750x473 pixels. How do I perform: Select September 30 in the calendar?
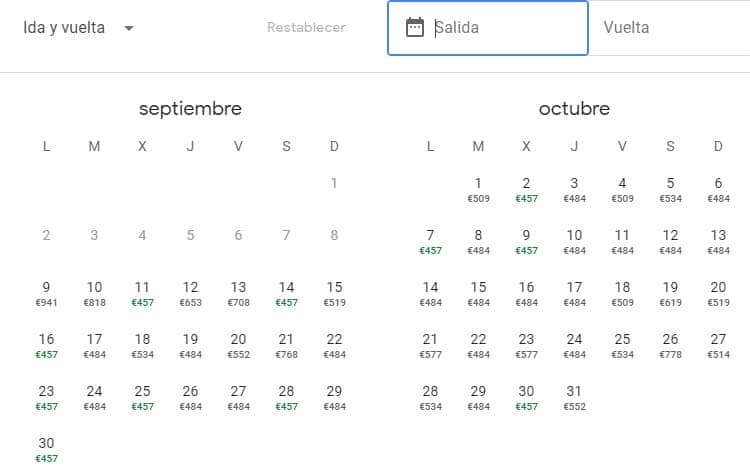[46, 449]
